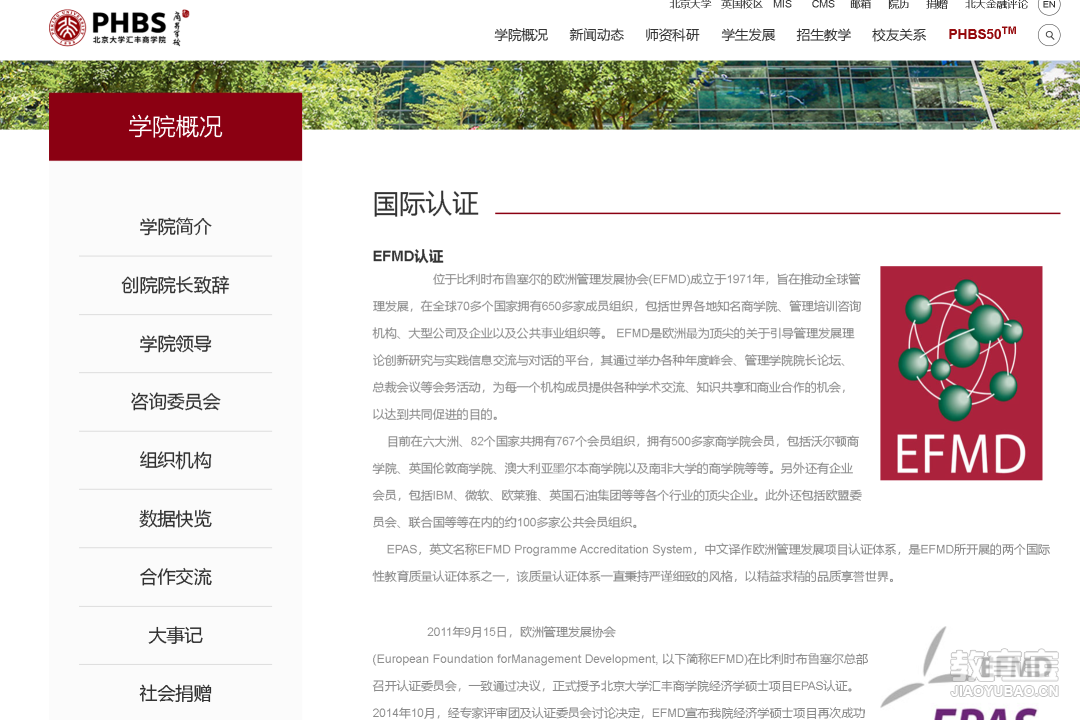
Task: Open the 师资科研 navigation menu
Action: (x=672, y=34)
